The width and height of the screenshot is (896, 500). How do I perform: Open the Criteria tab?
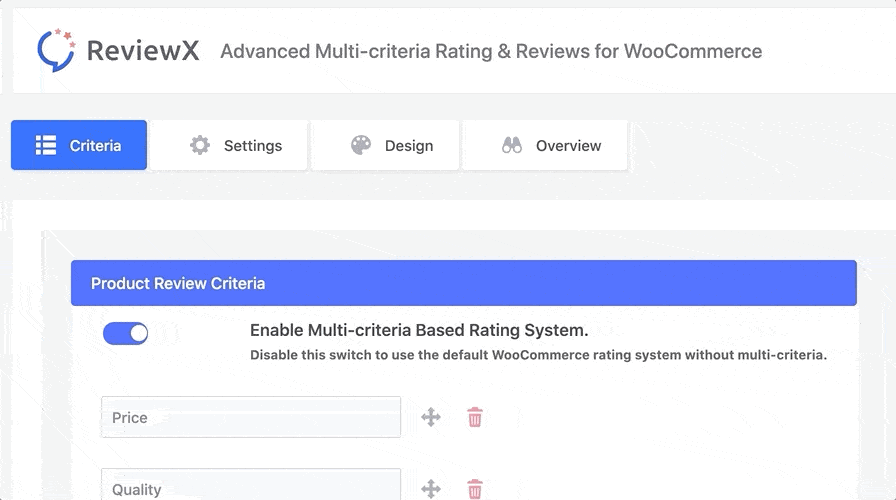click(79, 145)
